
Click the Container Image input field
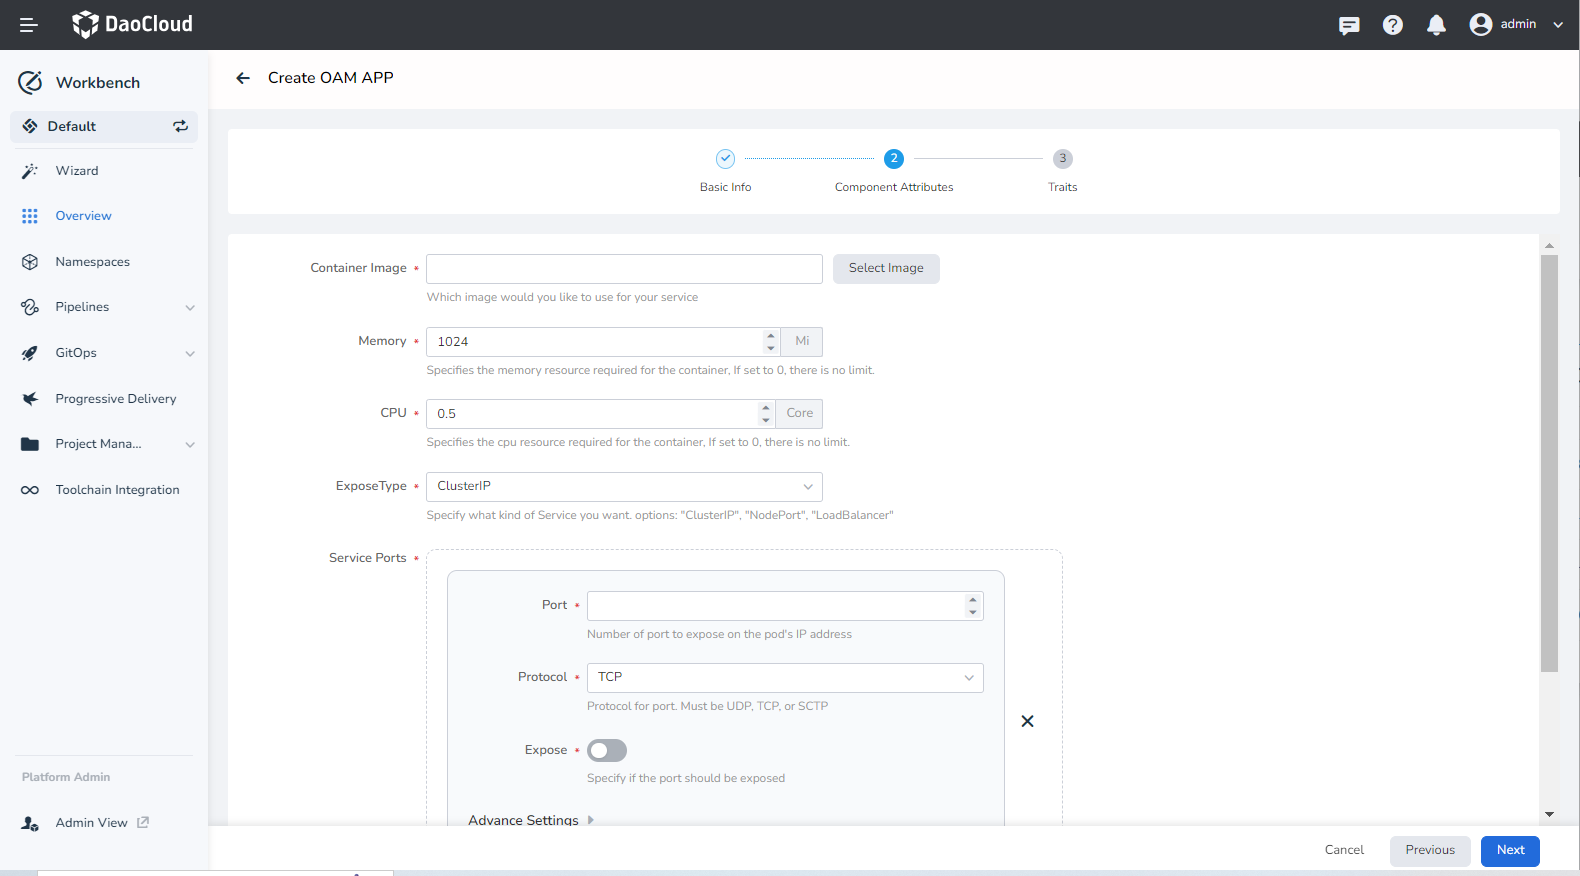[624, 268]
